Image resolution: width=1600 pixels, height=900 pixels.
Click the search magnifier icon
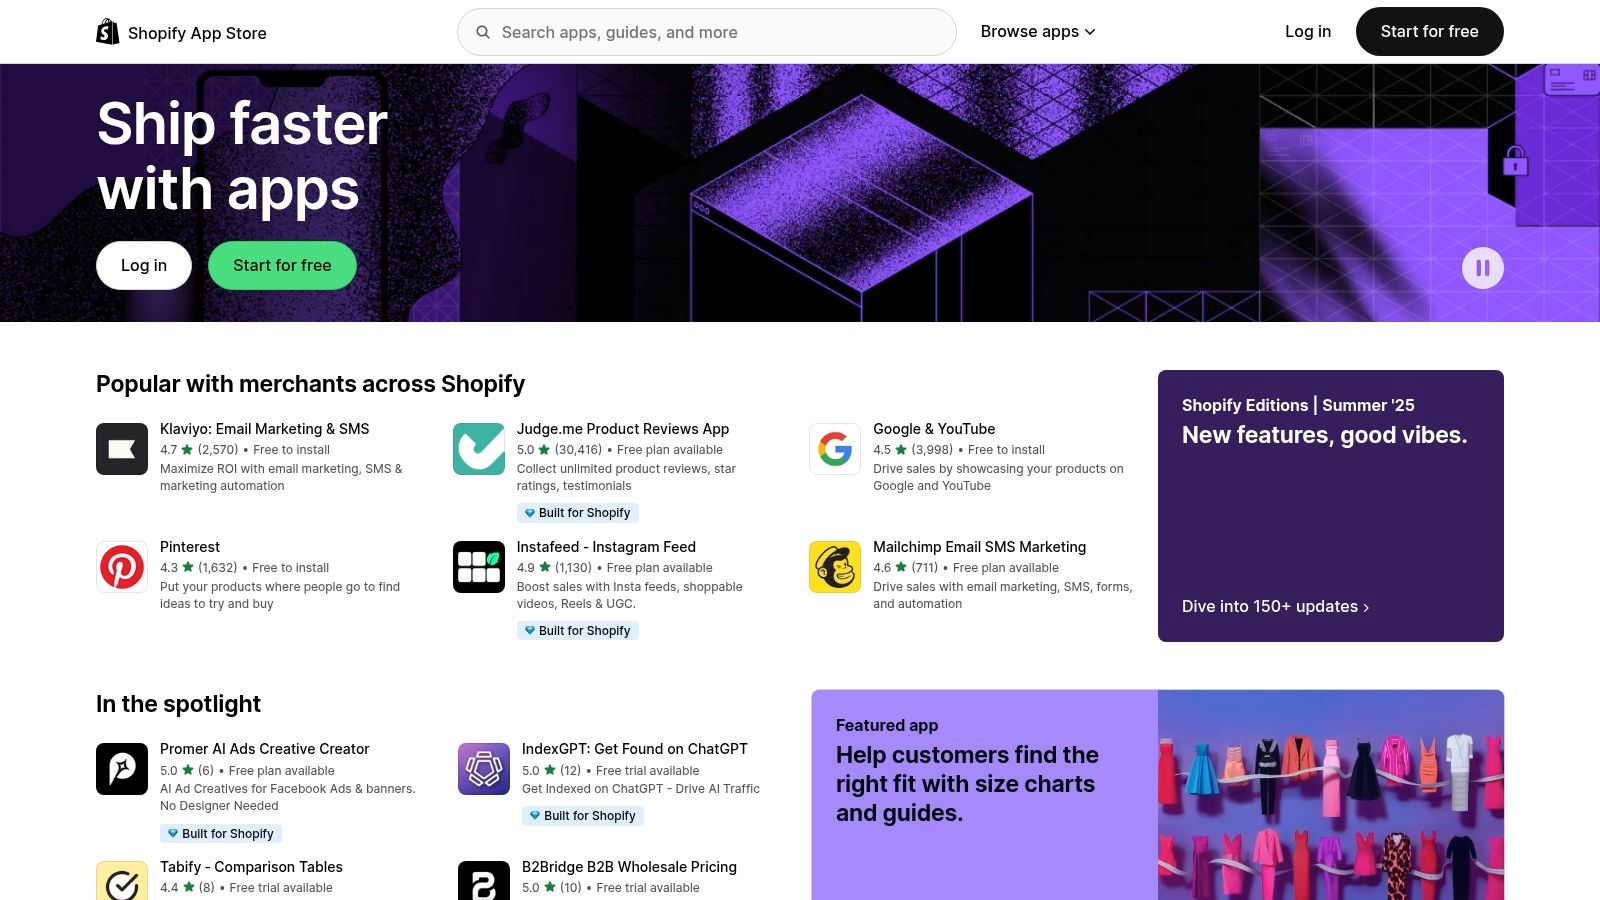coord(482,31)
